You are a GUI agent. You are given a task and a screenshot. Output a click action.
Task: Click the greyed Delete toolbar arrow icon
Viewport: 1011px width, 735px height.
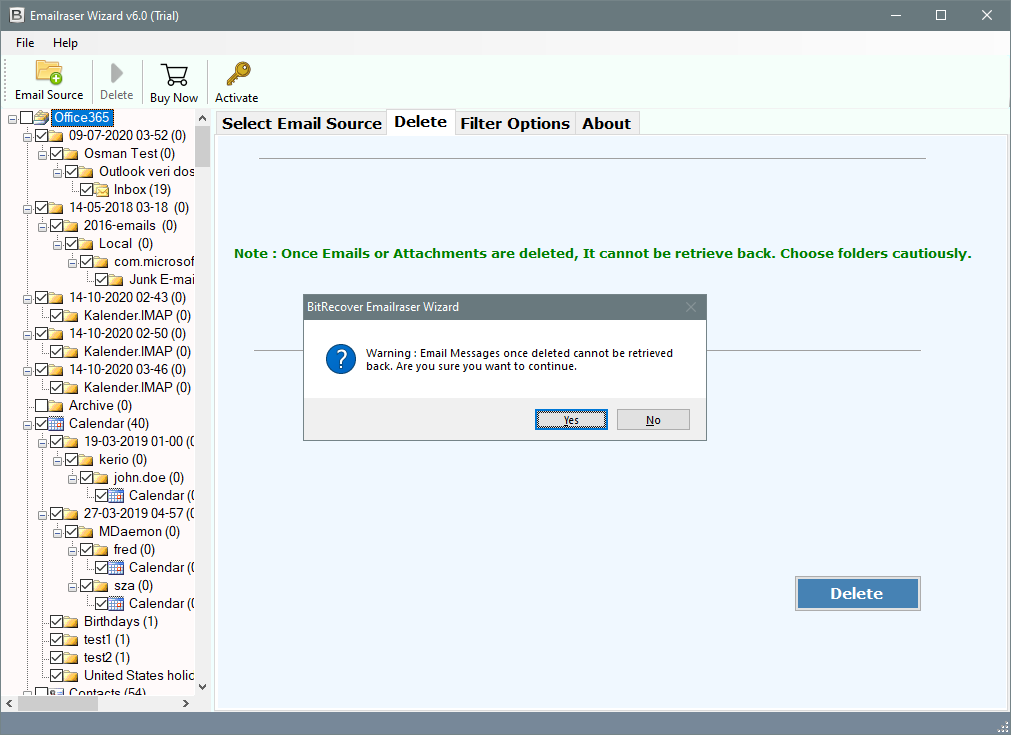pyautogui.click(x=117, y=73)
